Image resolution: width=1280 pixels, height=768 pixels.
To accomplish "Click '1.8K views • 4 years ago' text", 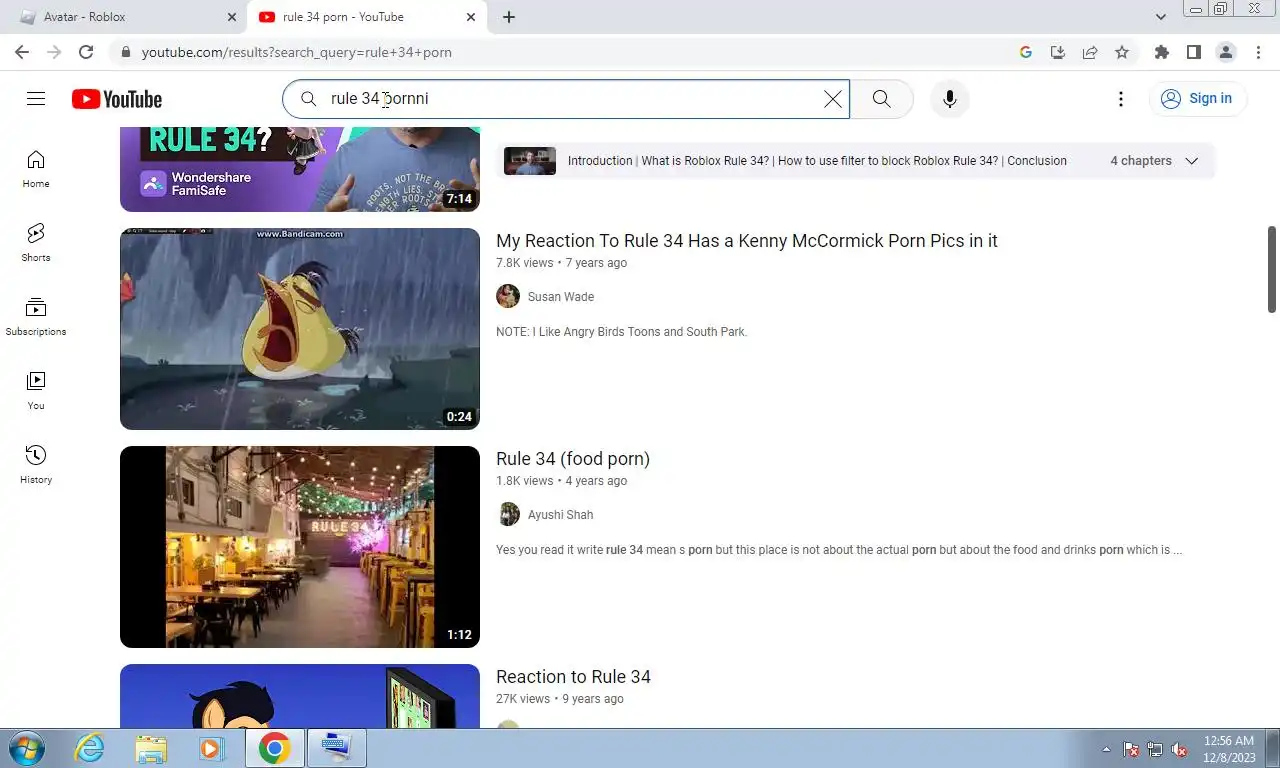I will (561, 481).
